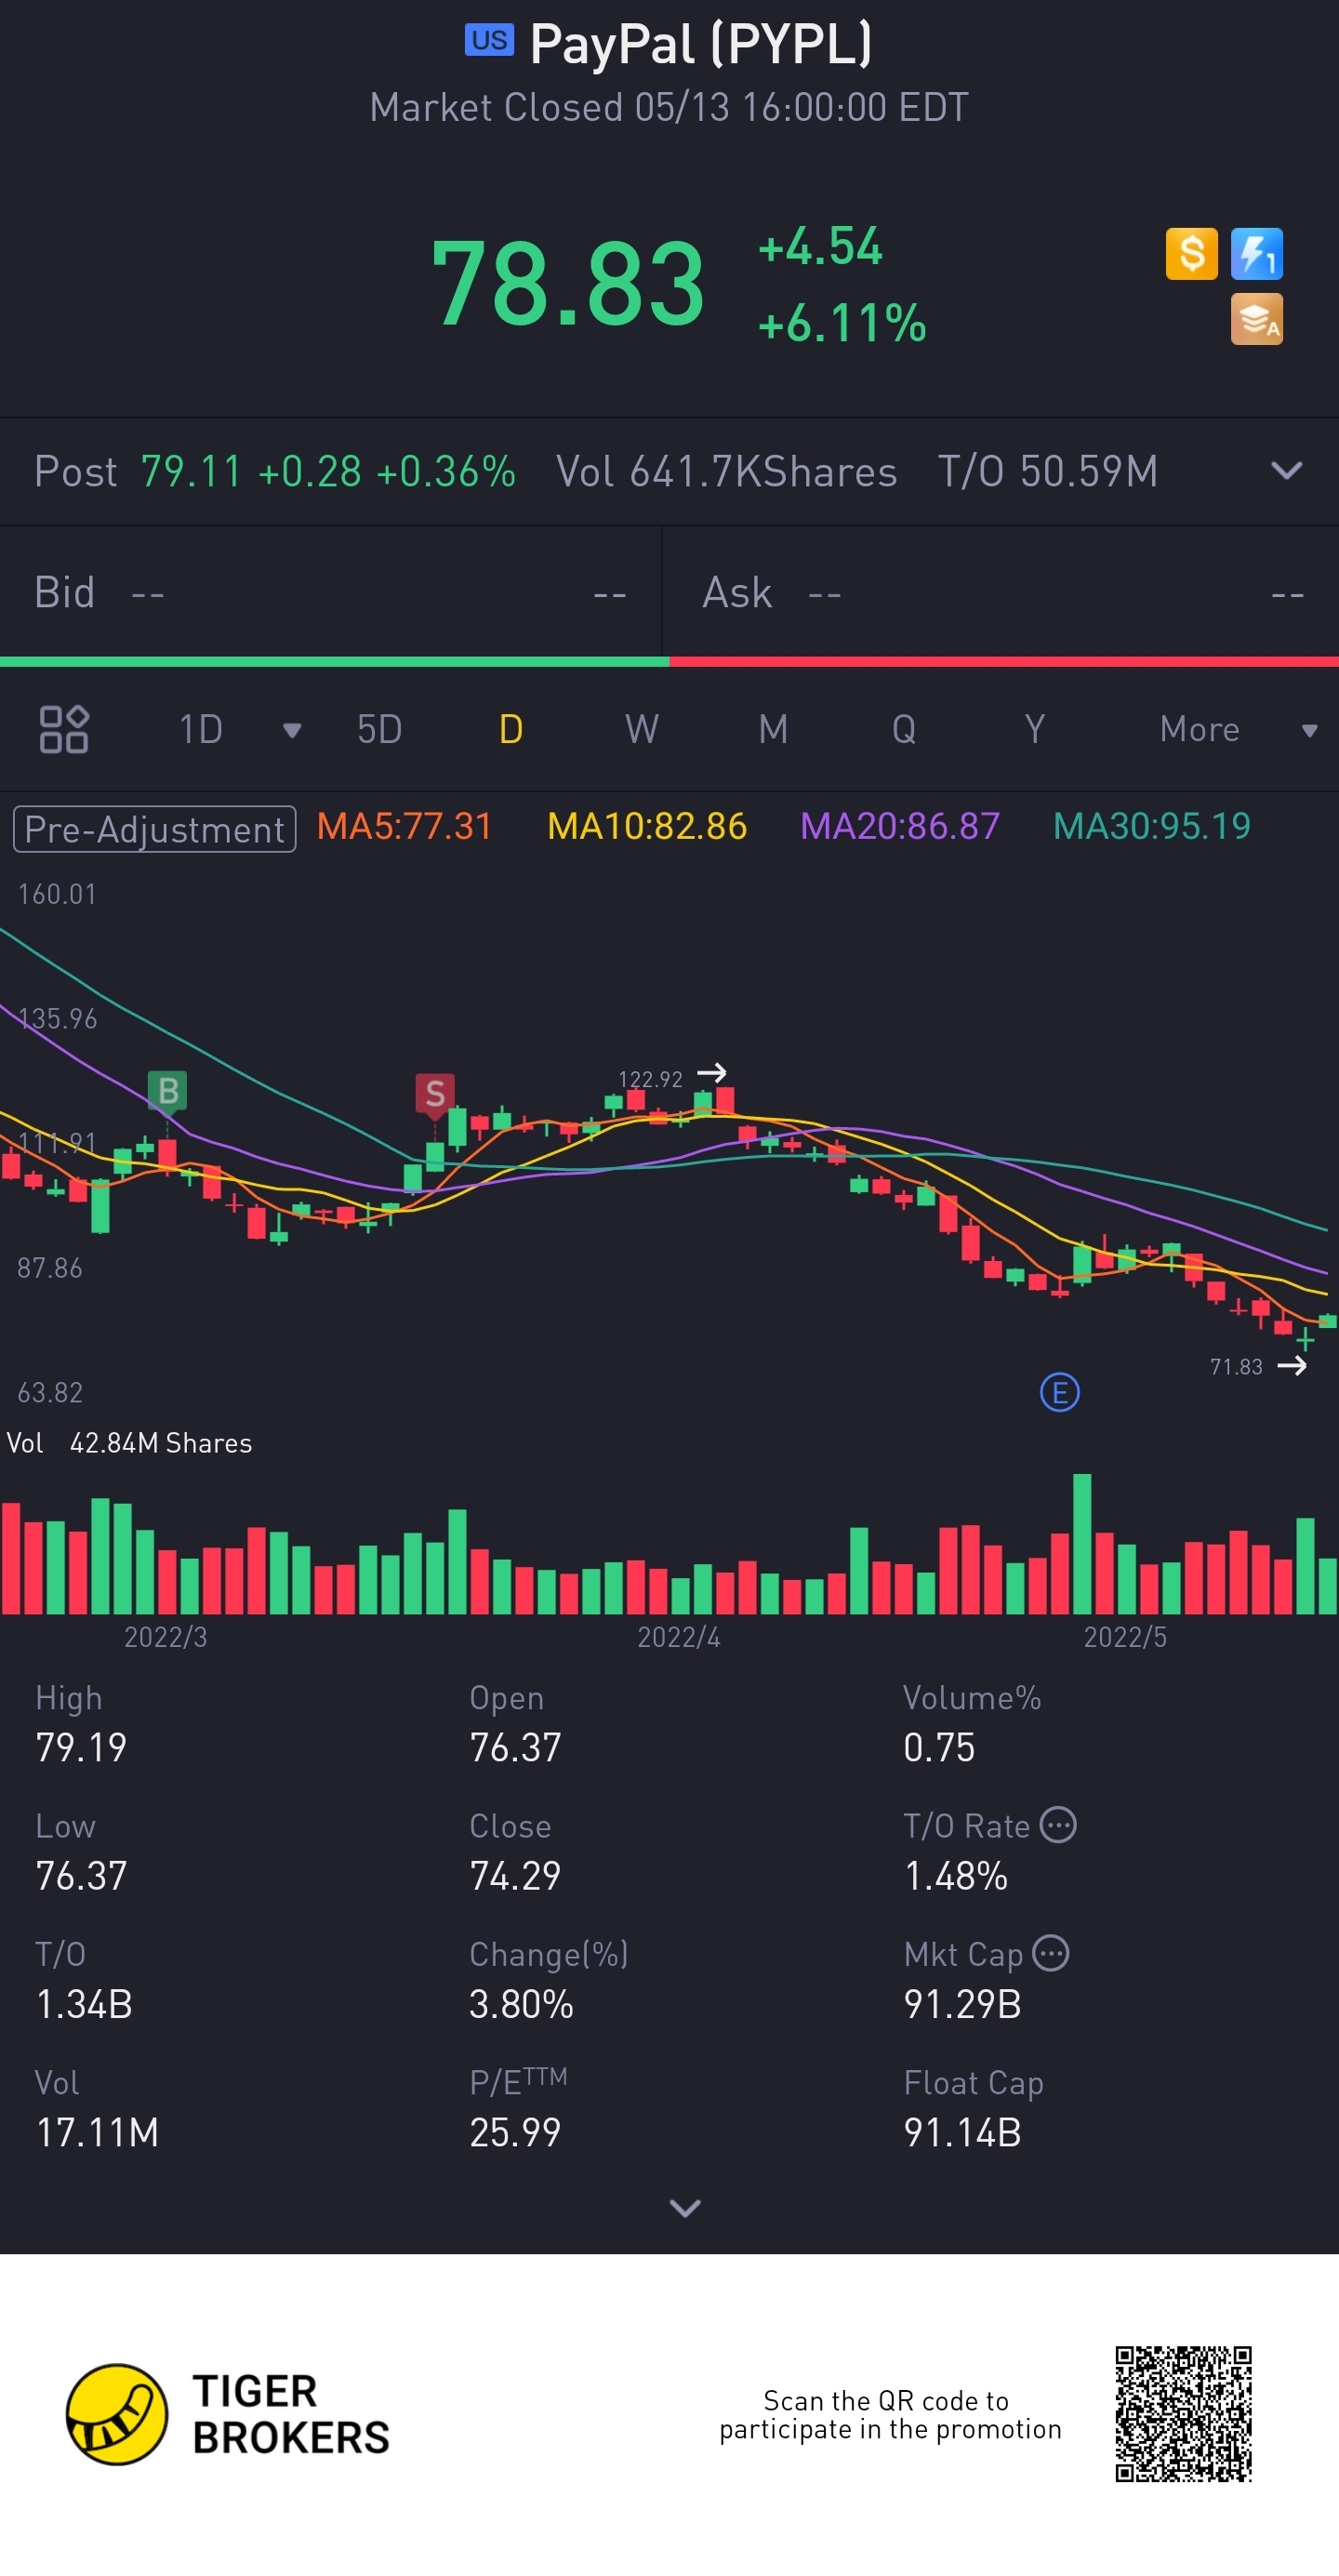This screenshot has width=1339, height=2576.
Task: Tap the green B buy marker
Action: pyautogui.click(x=168, y=1091)
